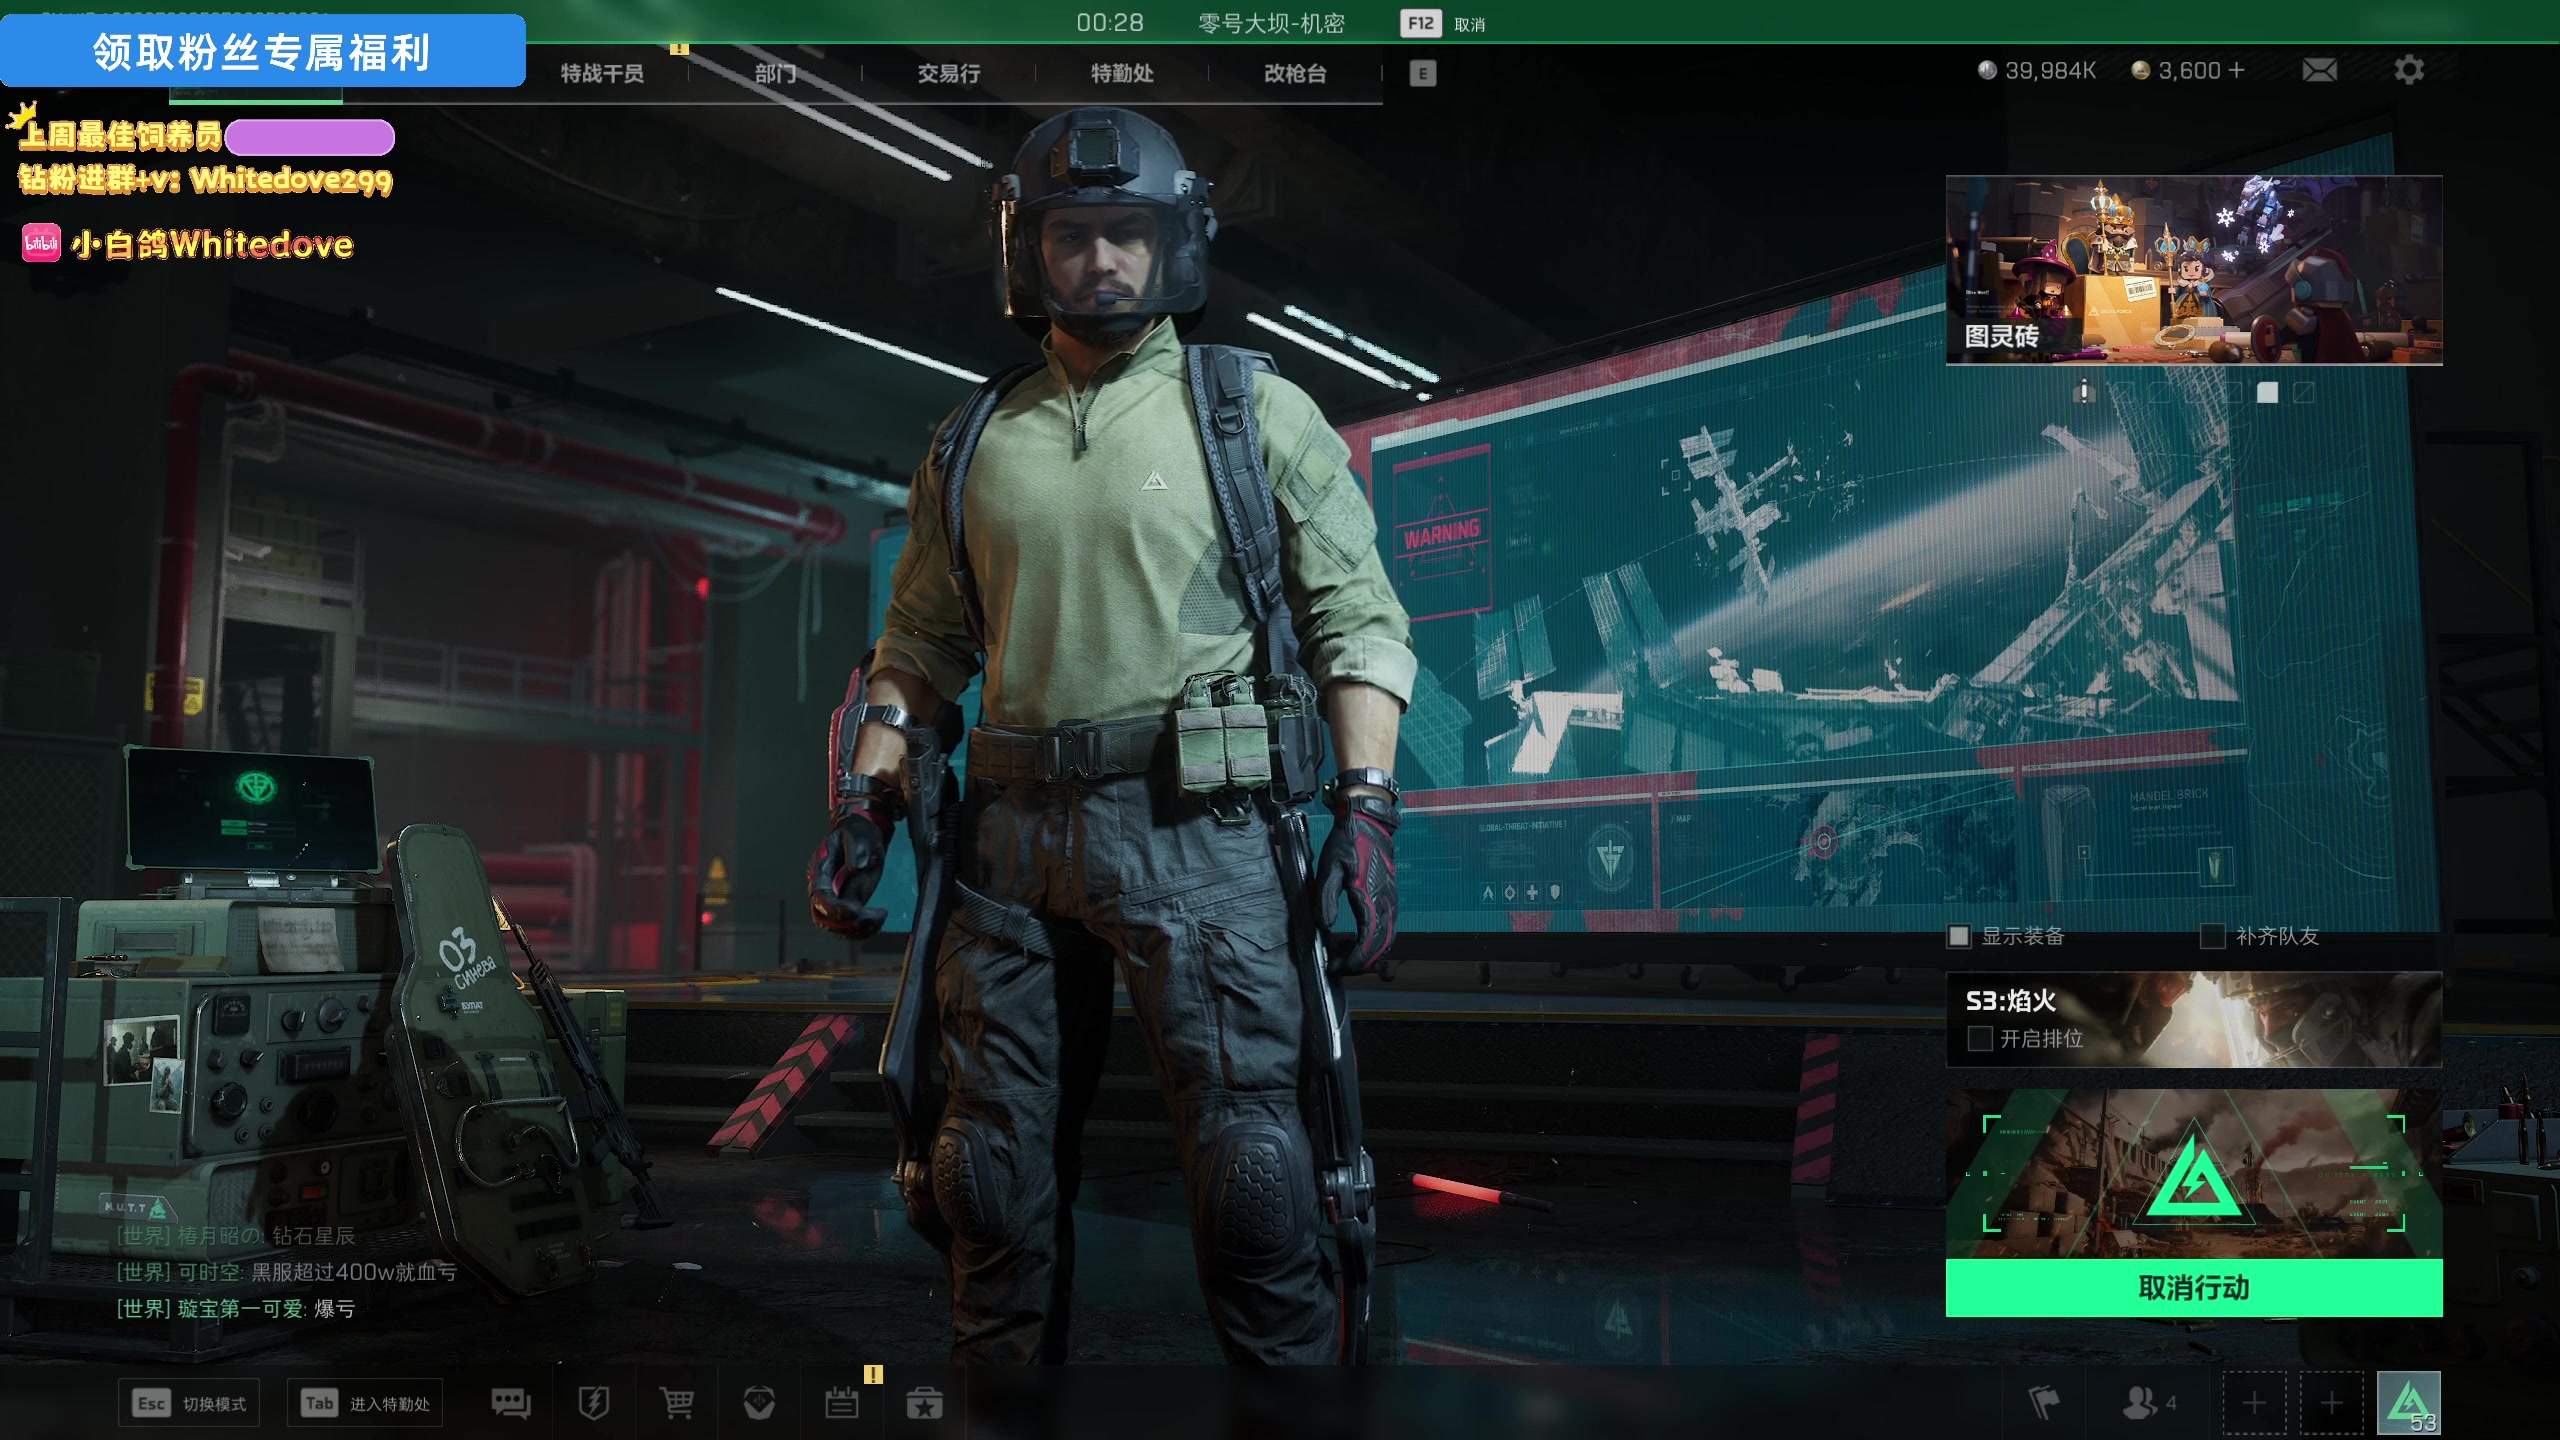Click the player avatar badge numbered 53

tap(2409, 1403)
